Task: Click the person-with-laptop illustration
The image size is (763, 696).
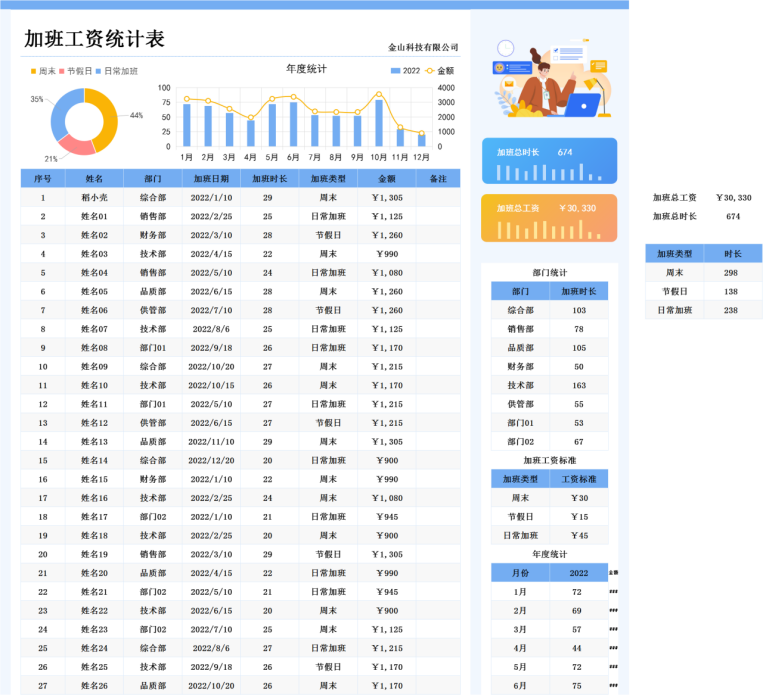Action: click(549, 82)
